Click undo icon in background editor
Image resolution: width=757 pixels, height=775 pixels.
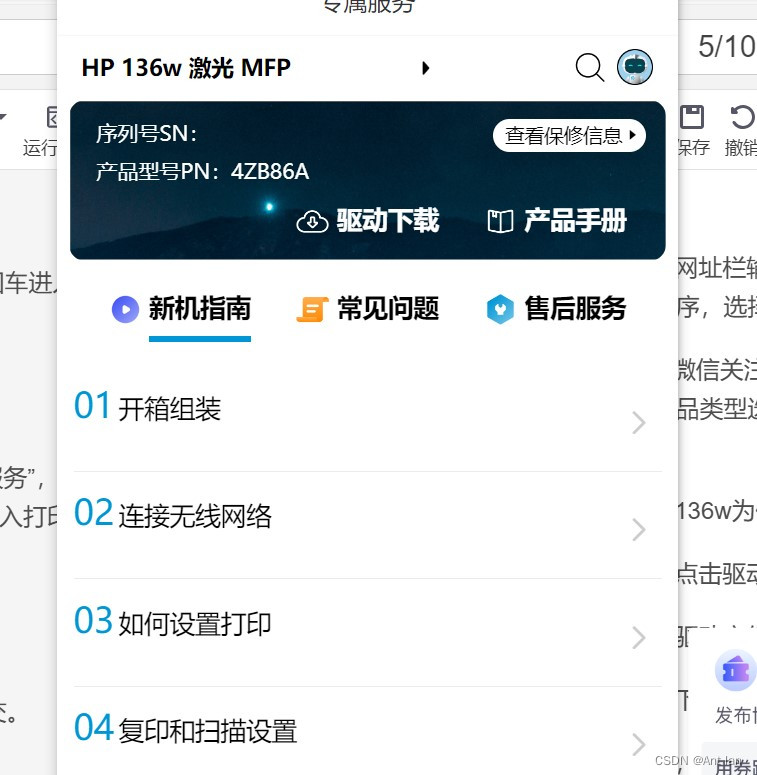(x=743, y=118)
